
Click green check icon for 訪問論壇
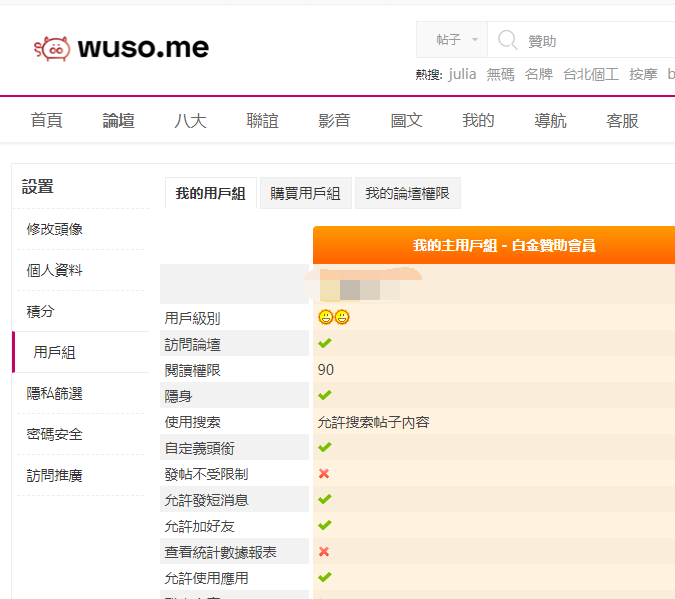point(325,343)
